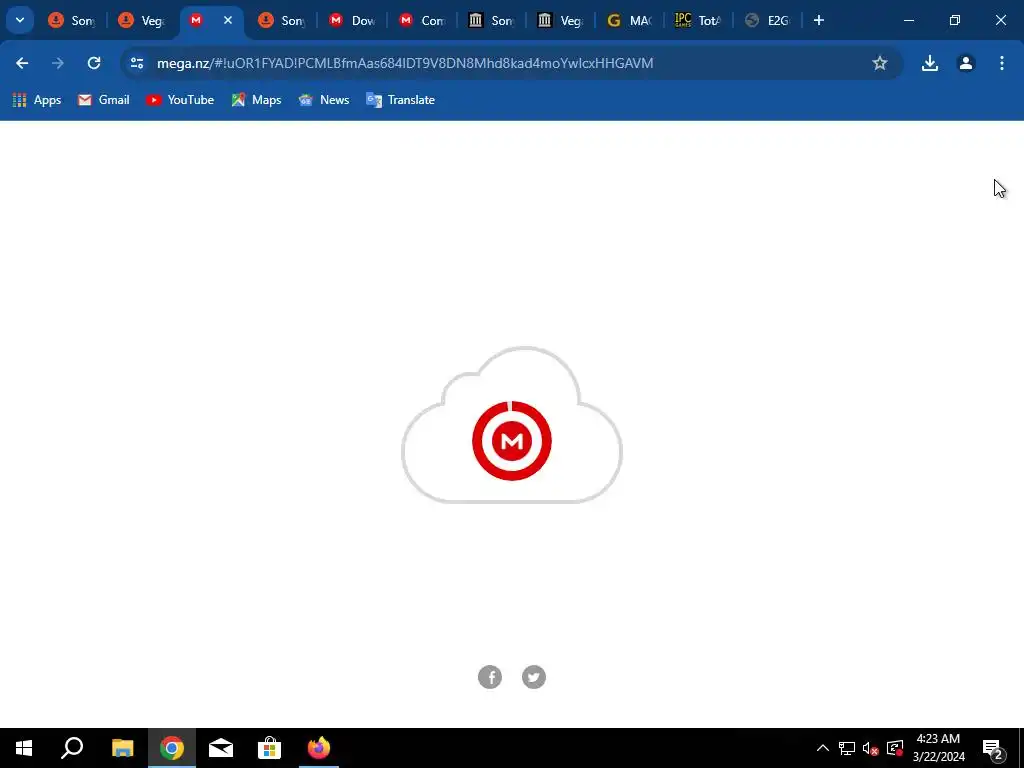1024x768 pixels.
Task: Switch to the 'E2G' tab
Action: (768, 21)
